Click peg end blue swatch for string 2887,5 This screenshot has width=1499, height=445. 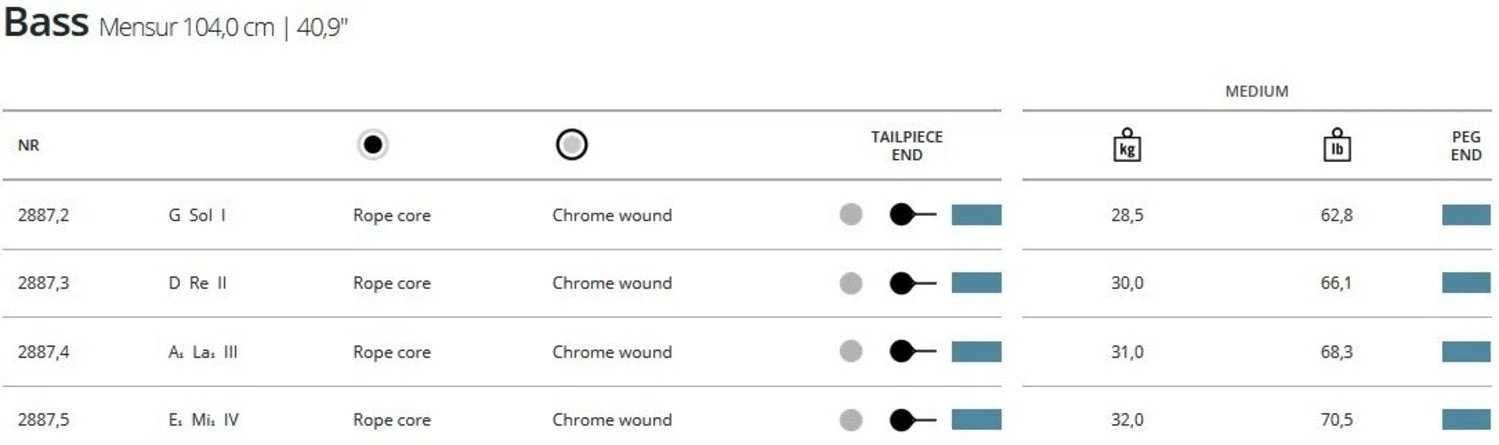click(1466, 420)
